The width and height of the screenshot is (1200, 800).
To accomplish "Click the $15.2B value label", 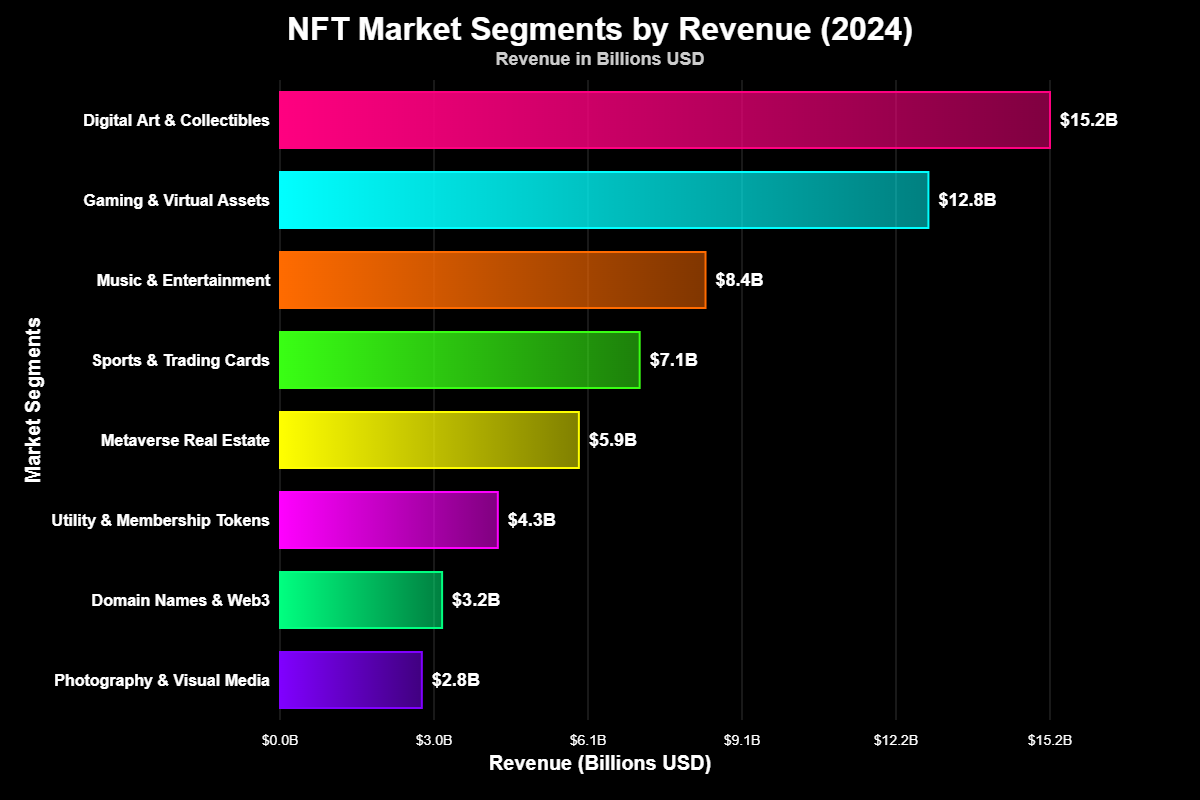I will pos(1088,120).
